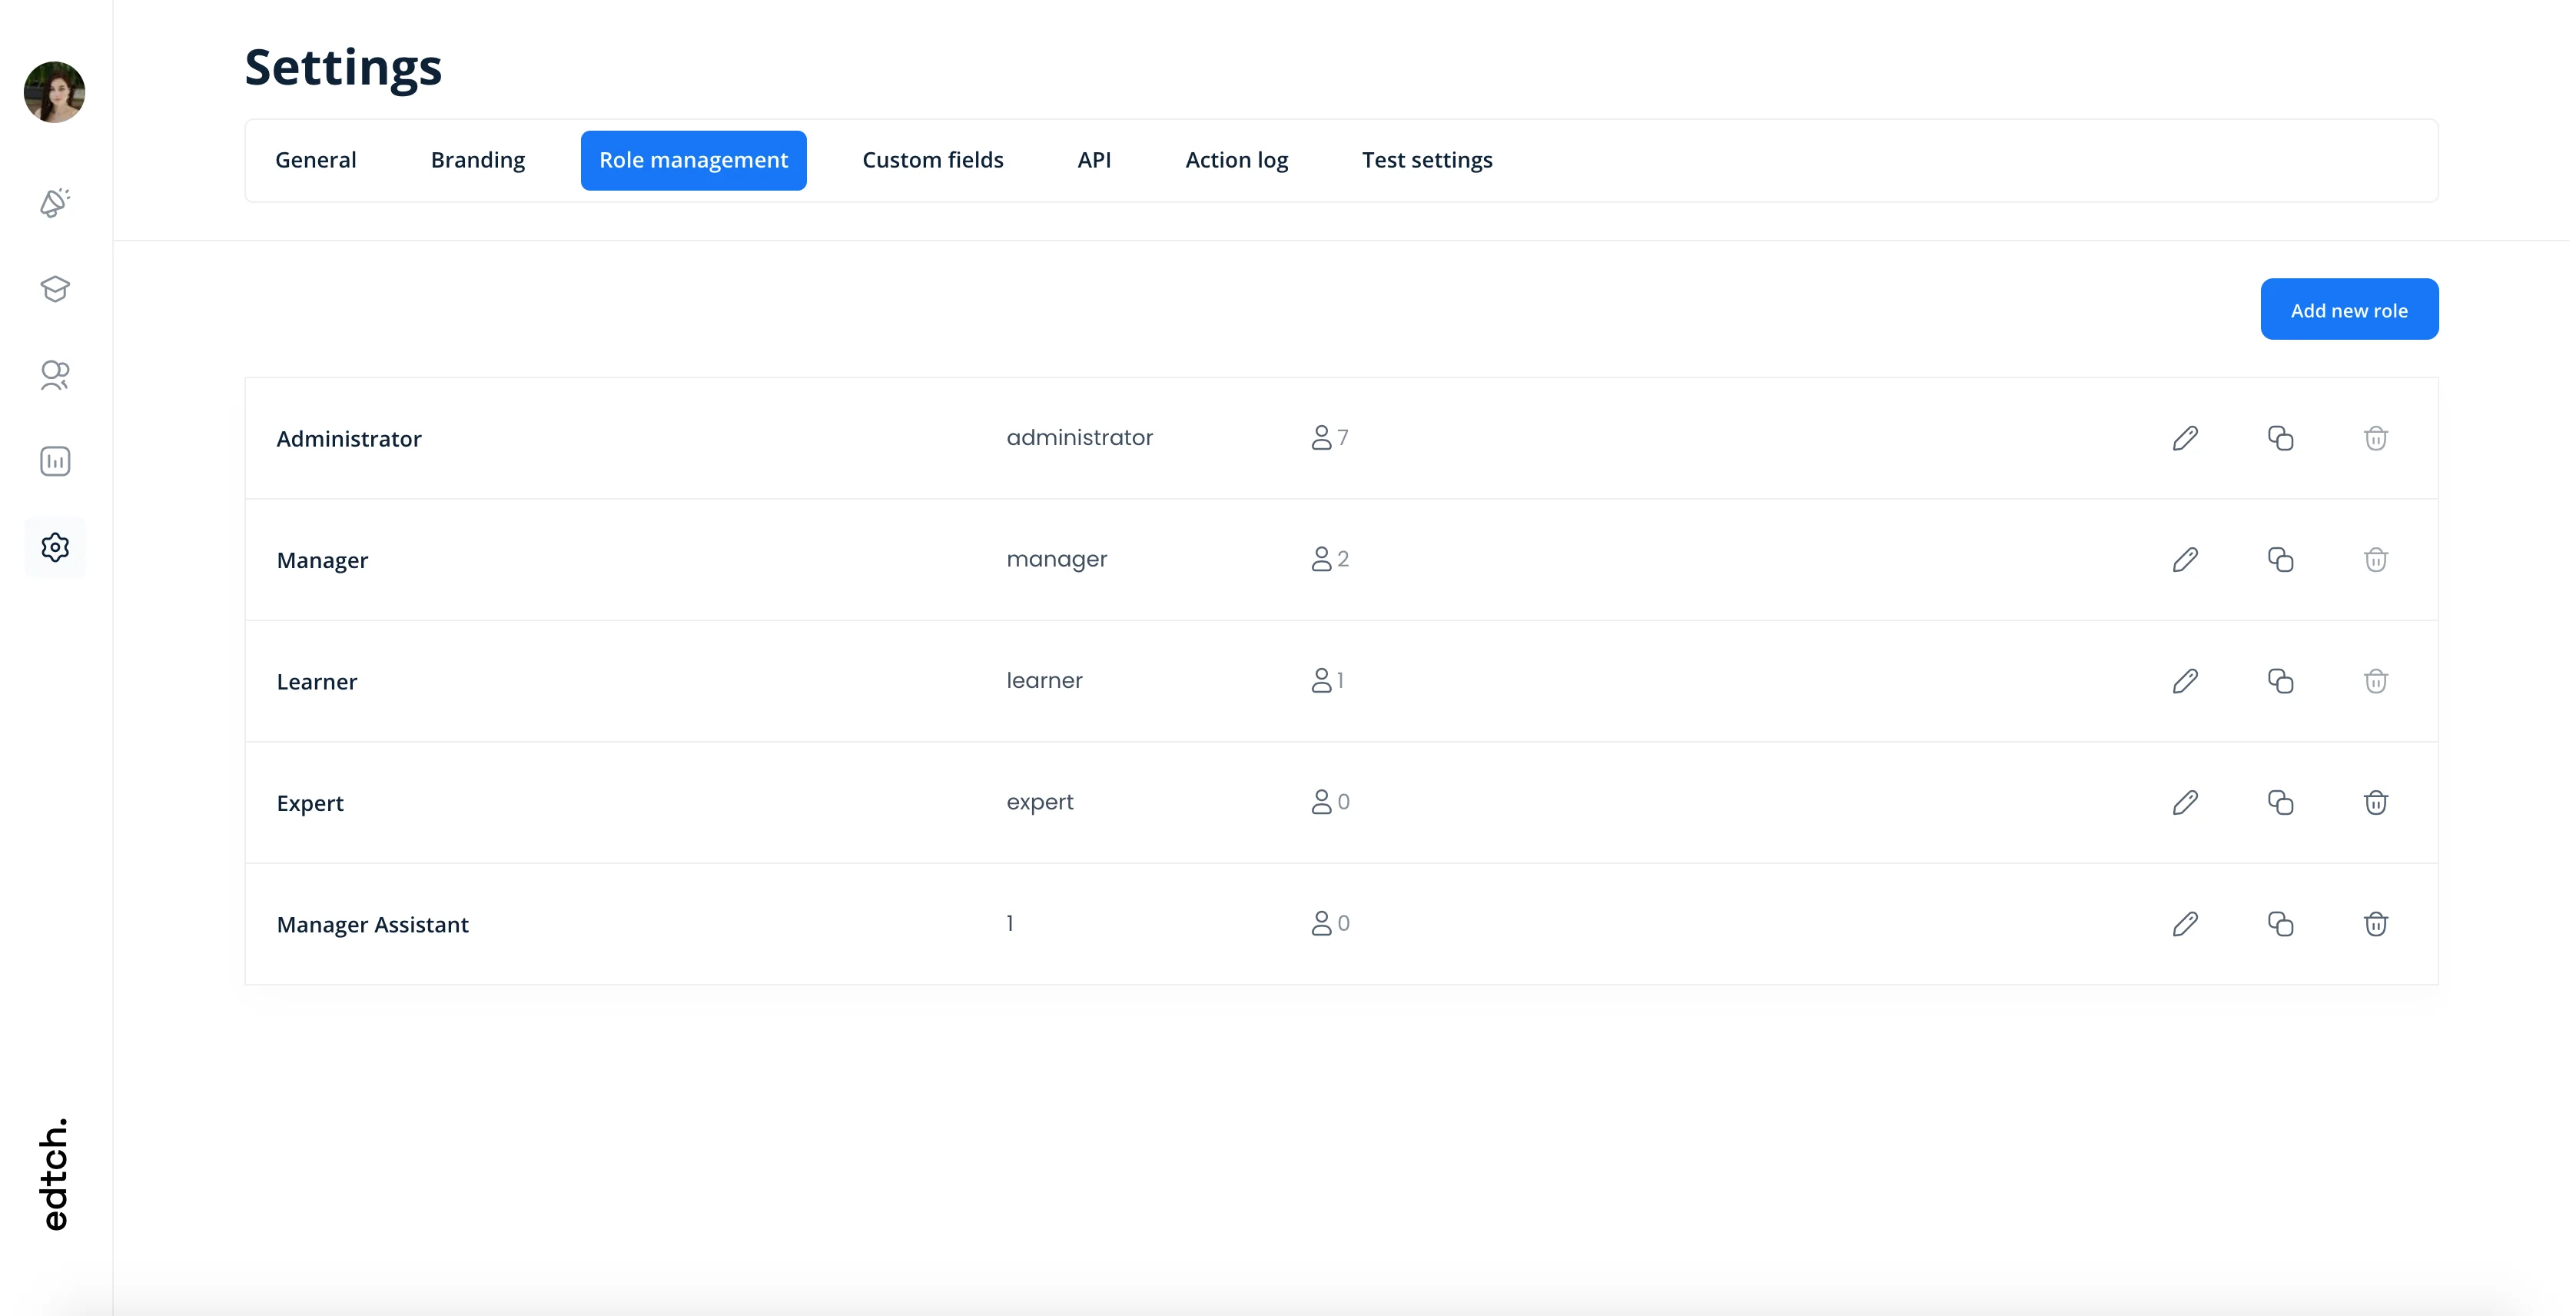Click the profile avatar at the top left
2576x1316 pixels.
(x=54, y=92)
